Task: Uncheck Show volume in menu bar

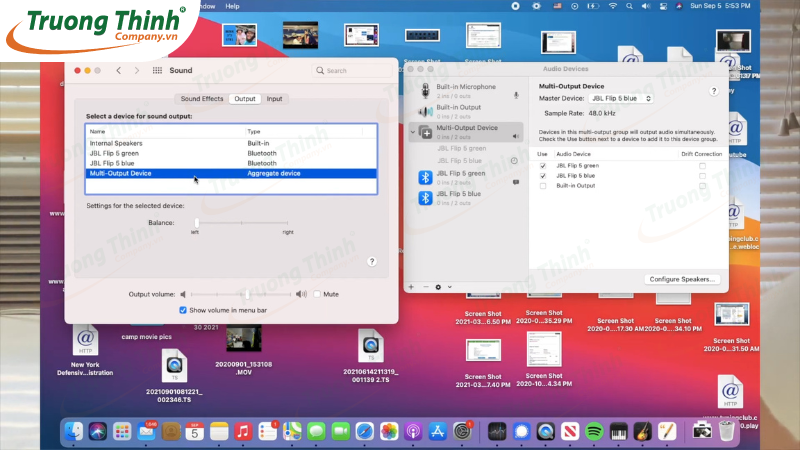Action: point(183,310)
